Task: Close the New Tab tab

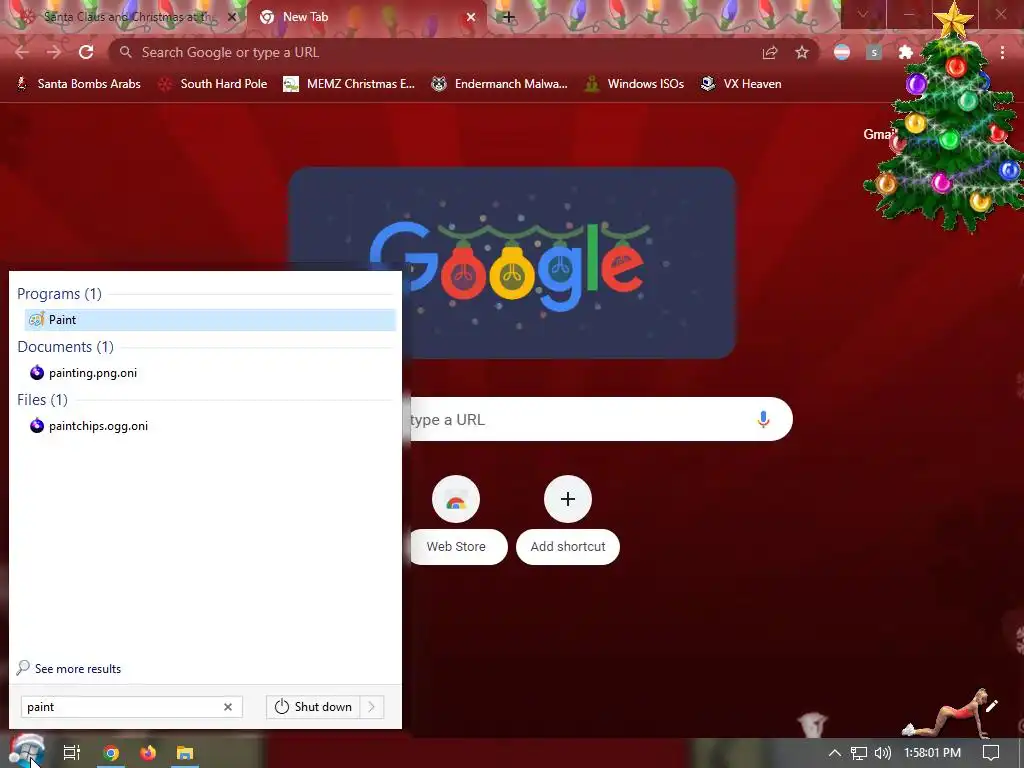Action: [471, 17]
